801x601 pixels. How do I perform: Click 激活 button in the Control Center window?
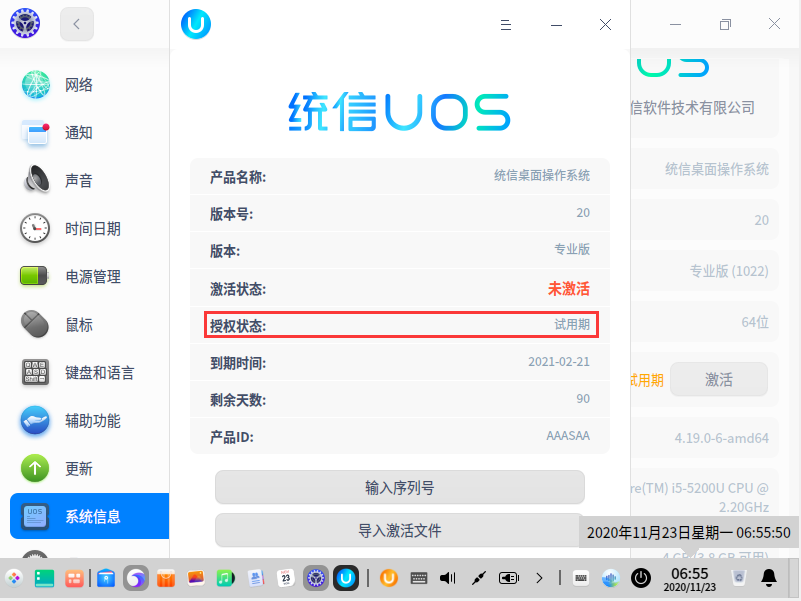click(719, 379)
